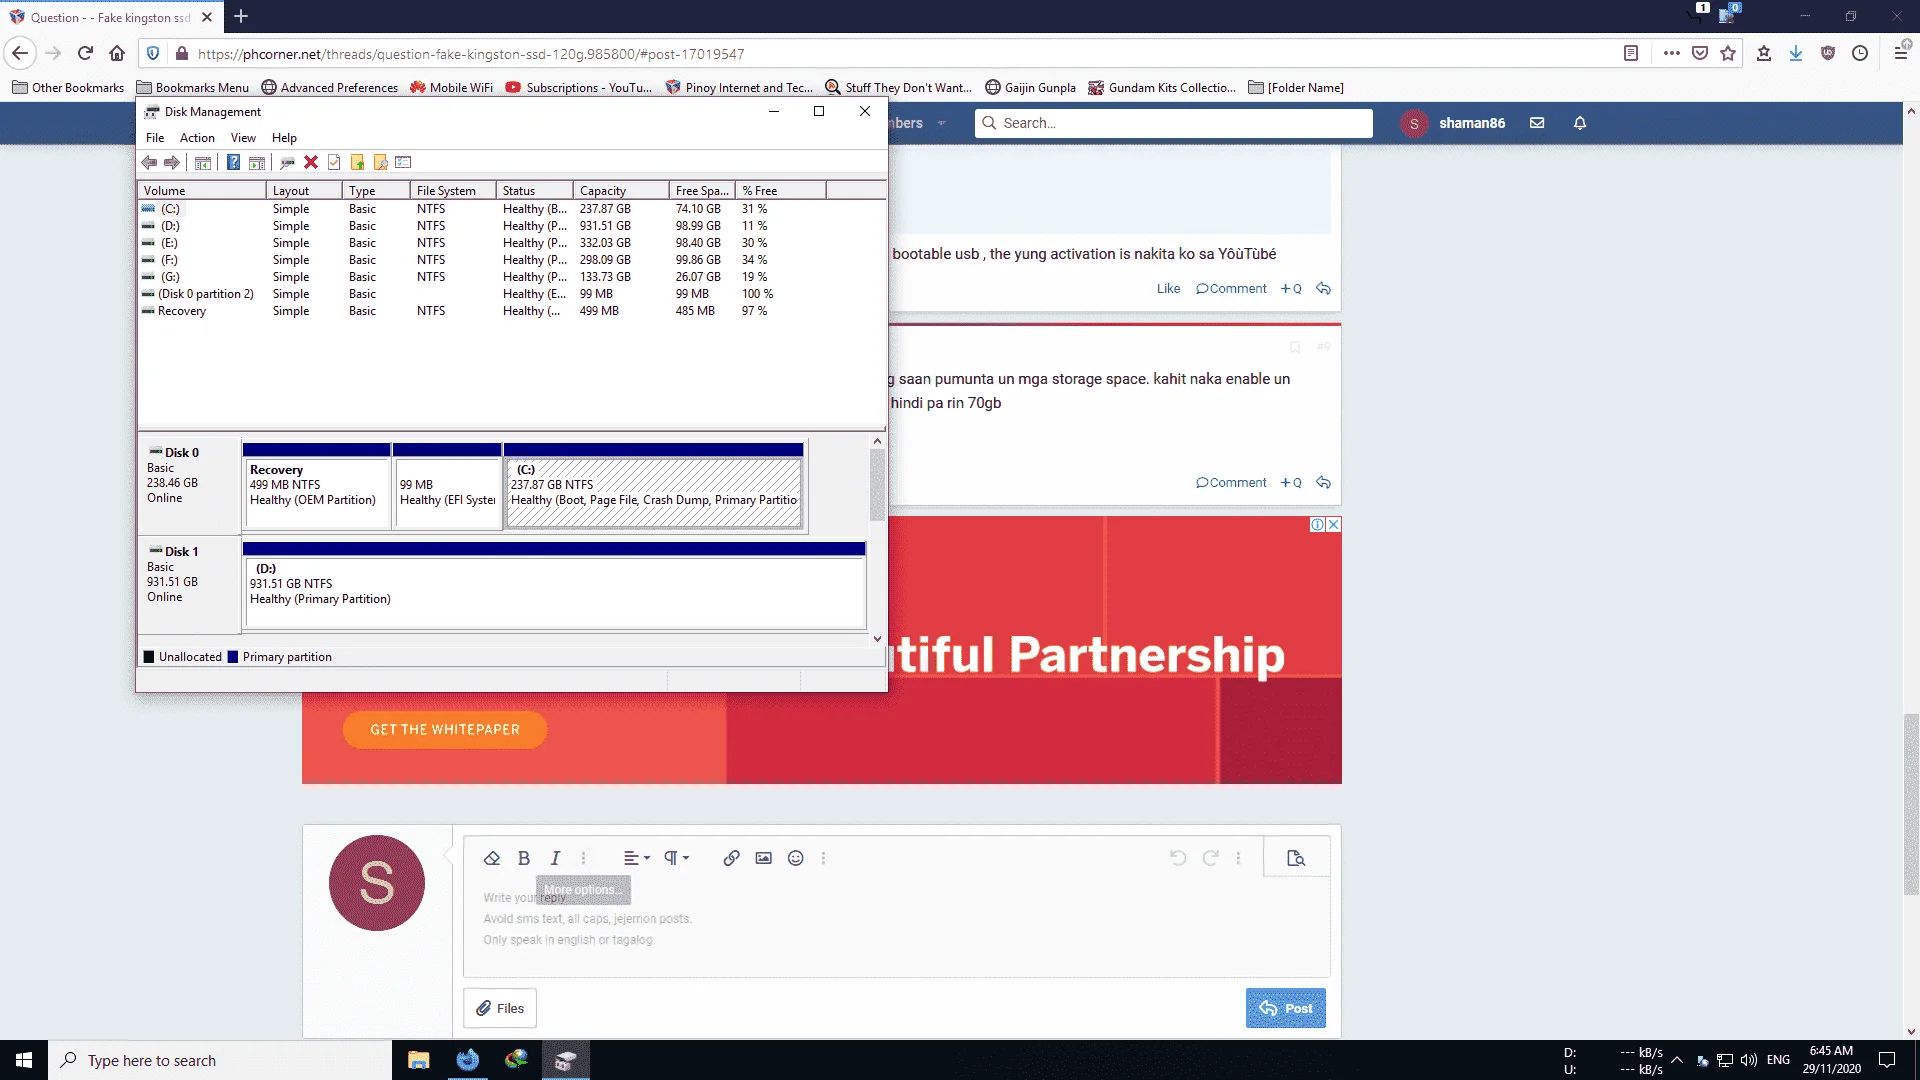Click the forum Search field
The height and width of the screenshot is (1080, 1920).
coord(1174,123)
